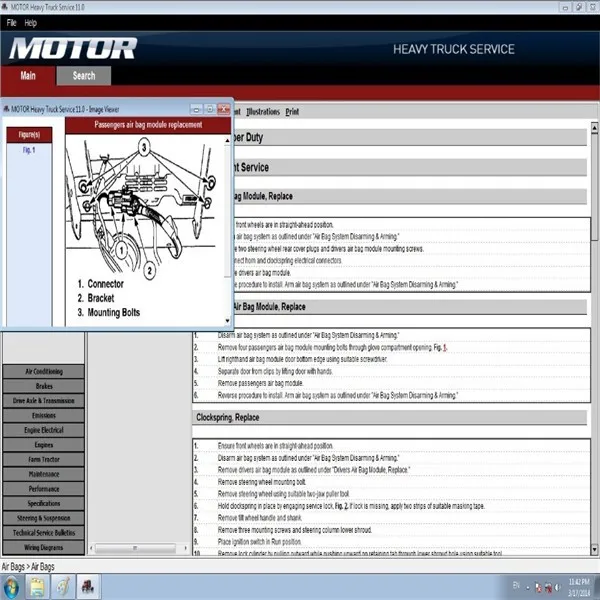Click '1. Connector' legend in Image Viewer
The image size is (600, 600).
pyautogui.click(x=100, y=284)
